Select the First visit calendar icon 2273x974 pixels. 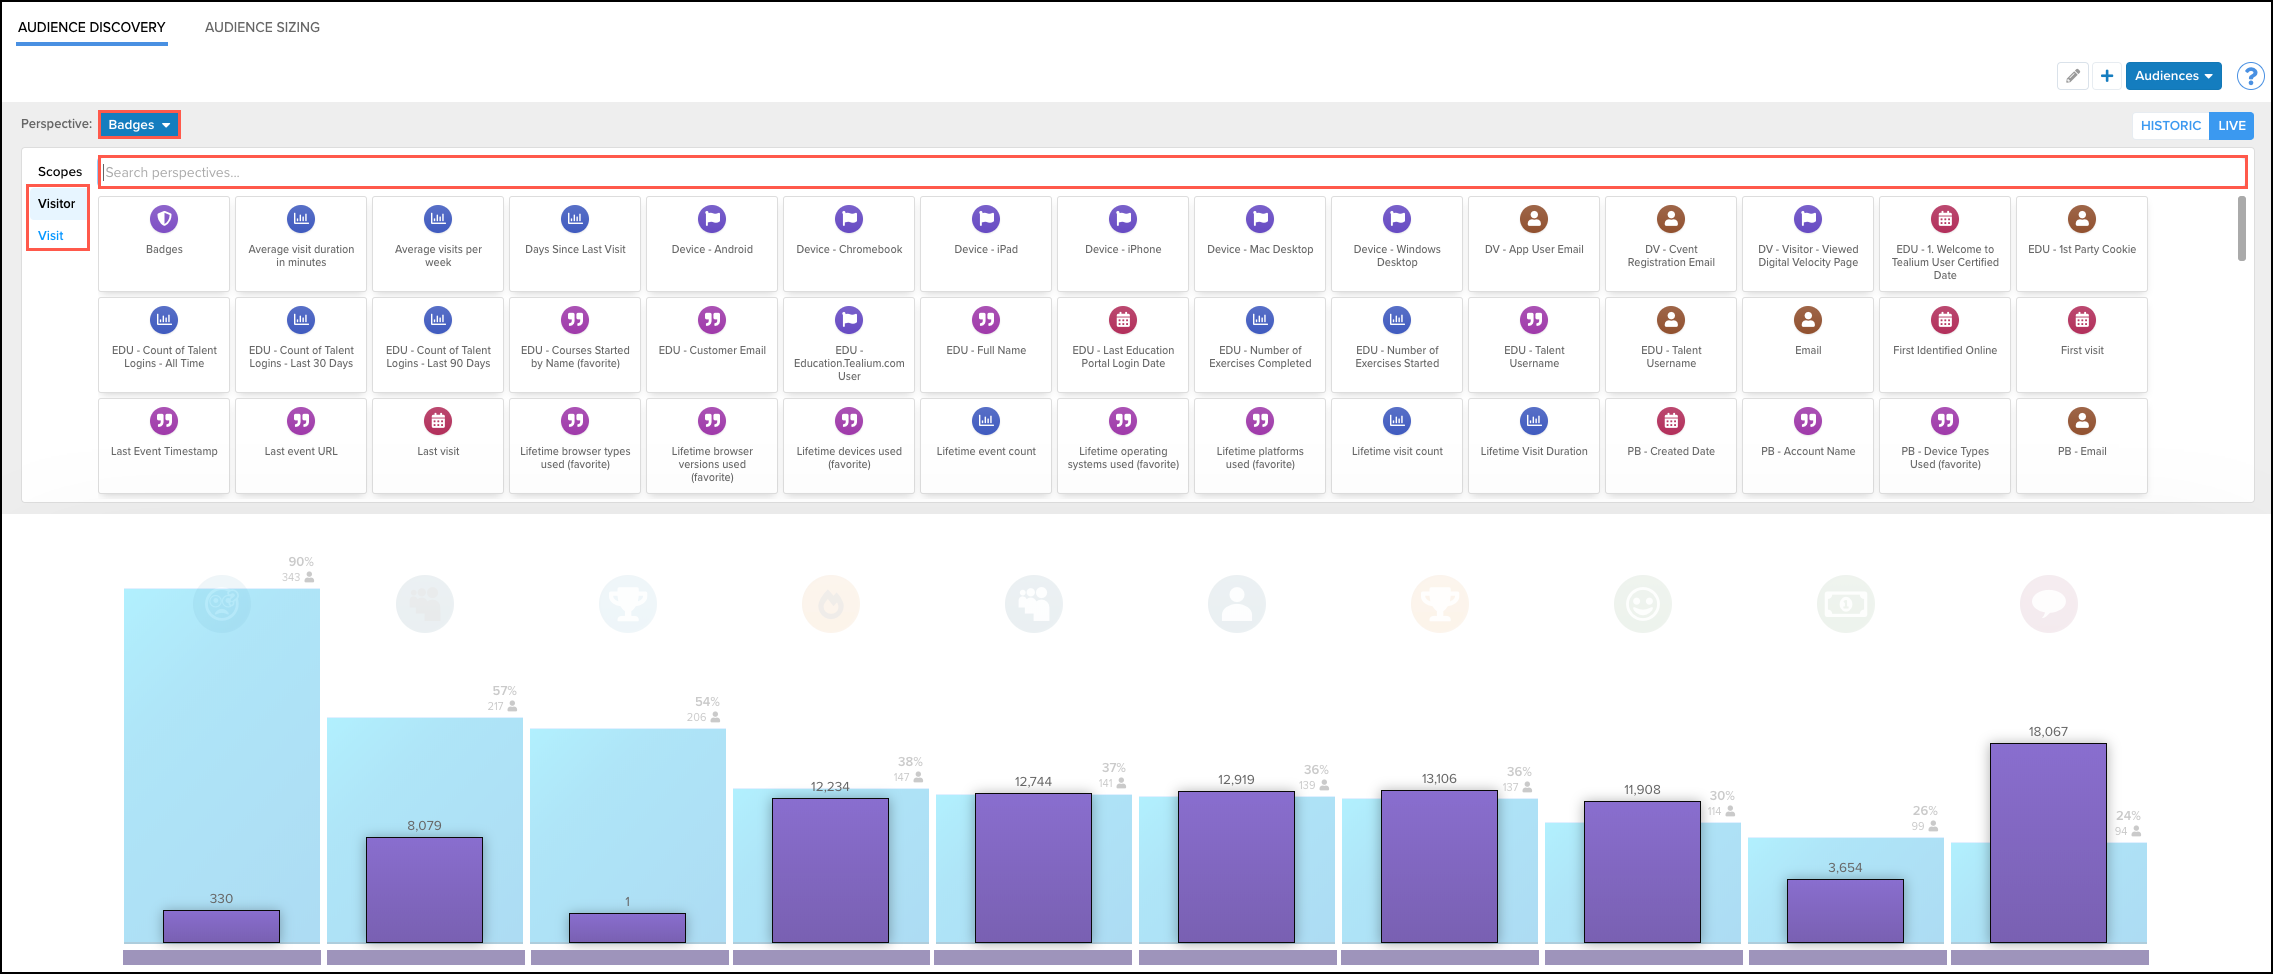coord(2082,320)
